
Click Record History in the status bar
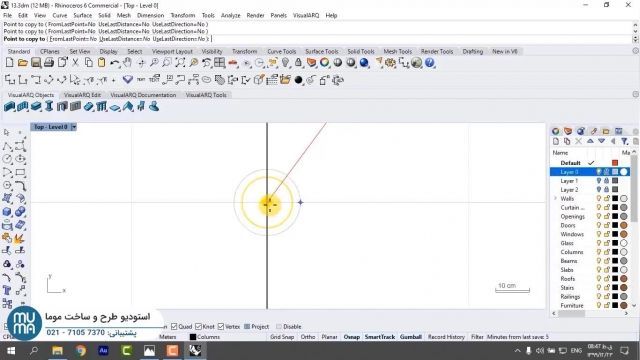click(x=446, y=337)
